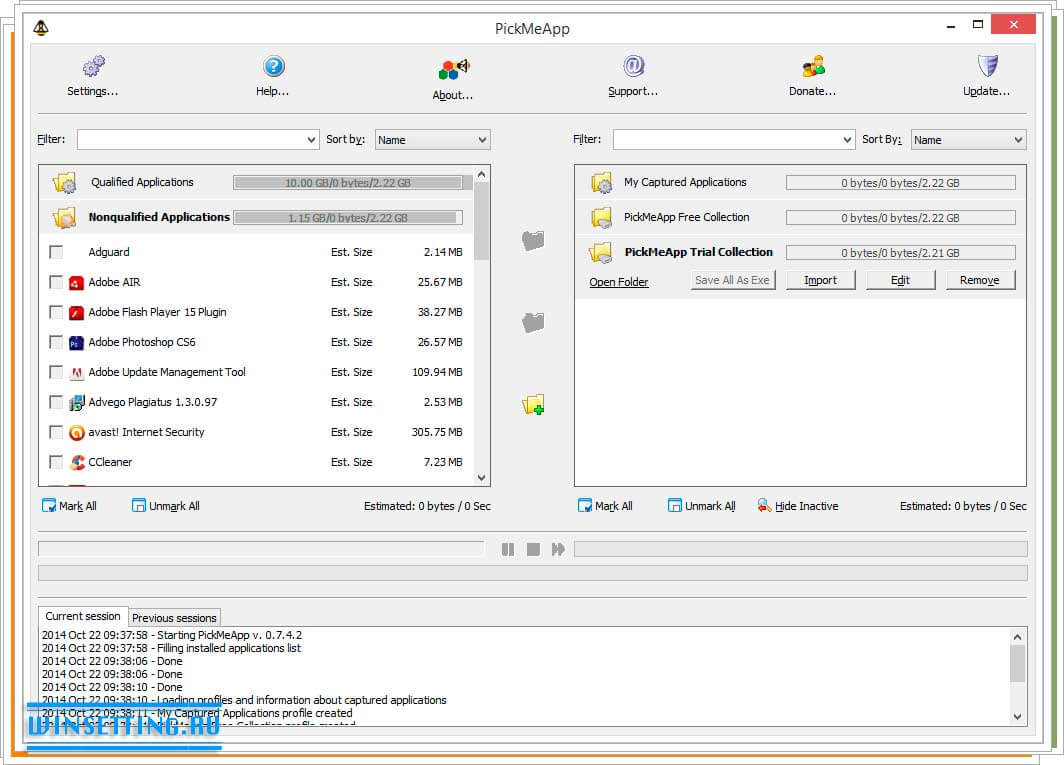The width and height of the screenshot is (1064, 765).
Task: Open Settings from the top toolbar
Action: [93, 68]
